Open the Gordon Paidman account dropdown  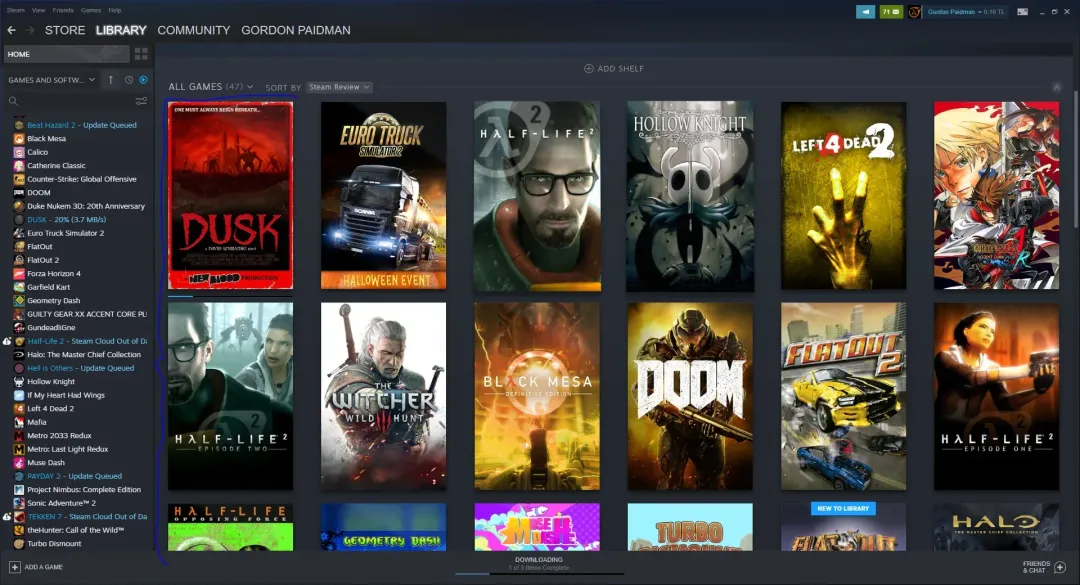(966, 12)
